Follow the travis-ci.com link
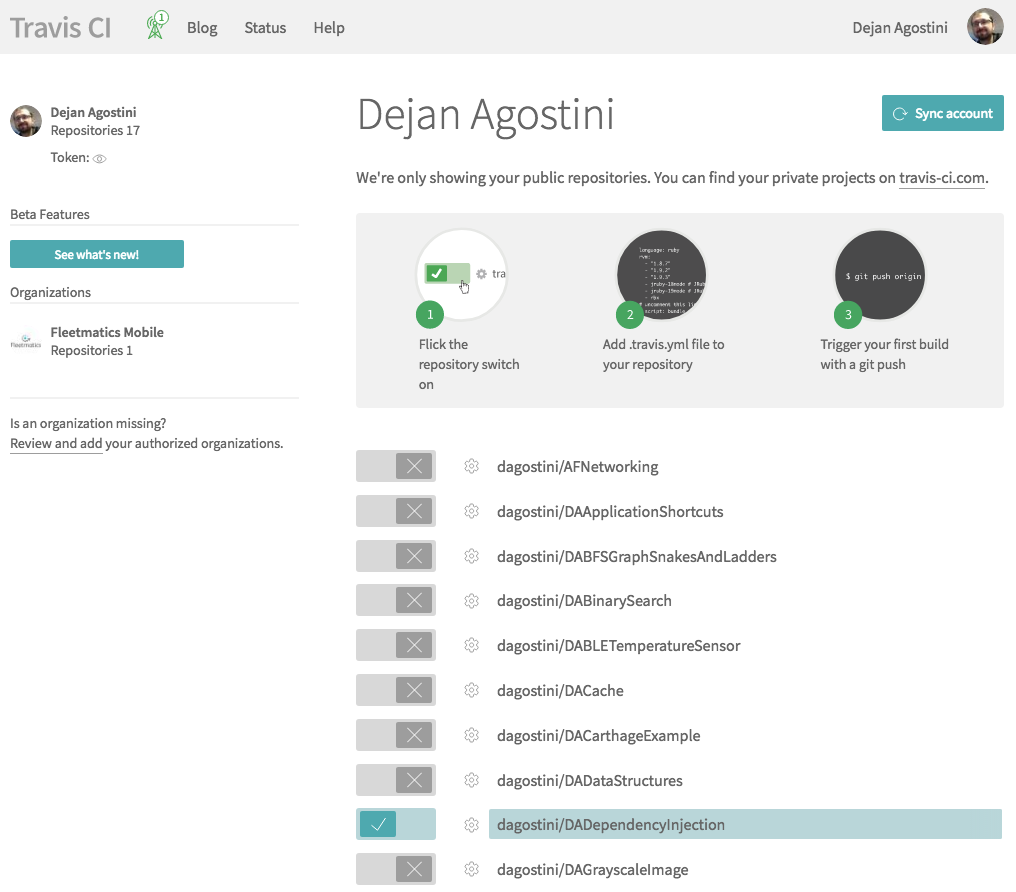The height and width of the screenshot is (892, 1016). [942, 178]
